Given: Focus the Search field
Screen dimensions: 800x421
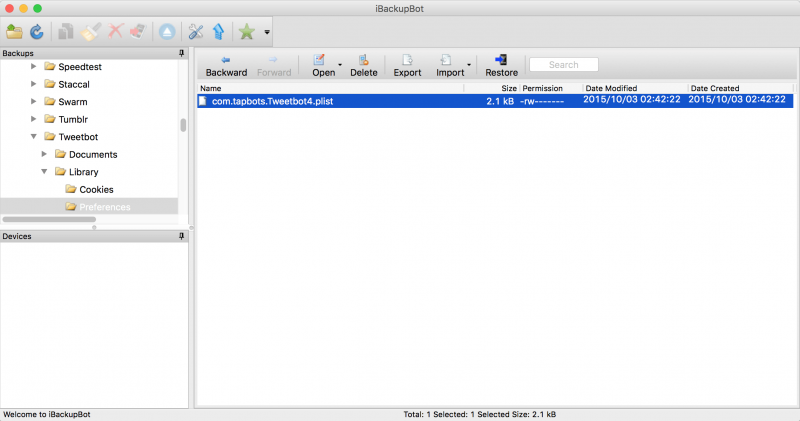Looking at the screenshot, I should (564, 65).
